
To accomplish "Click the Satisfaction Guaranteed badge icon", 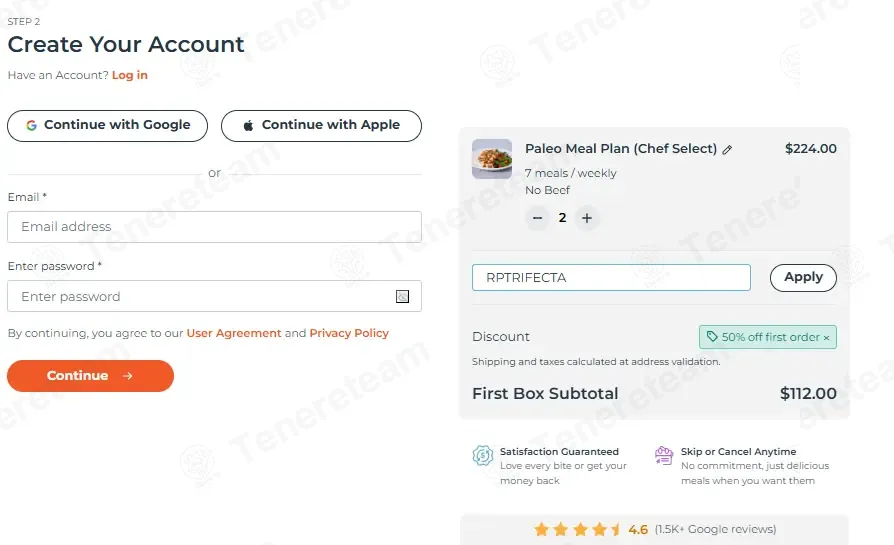I will (482, 455).
